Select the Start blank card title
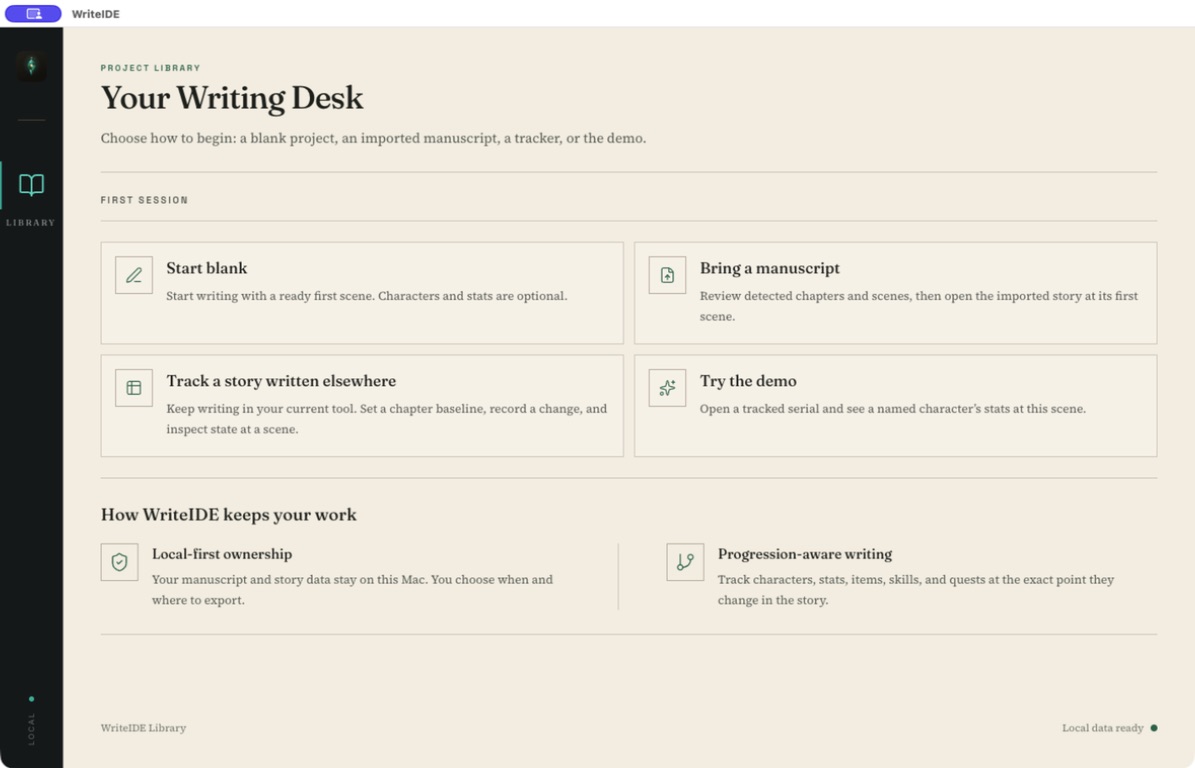Viewport: 1195px width, 768px height. point(207,268)
